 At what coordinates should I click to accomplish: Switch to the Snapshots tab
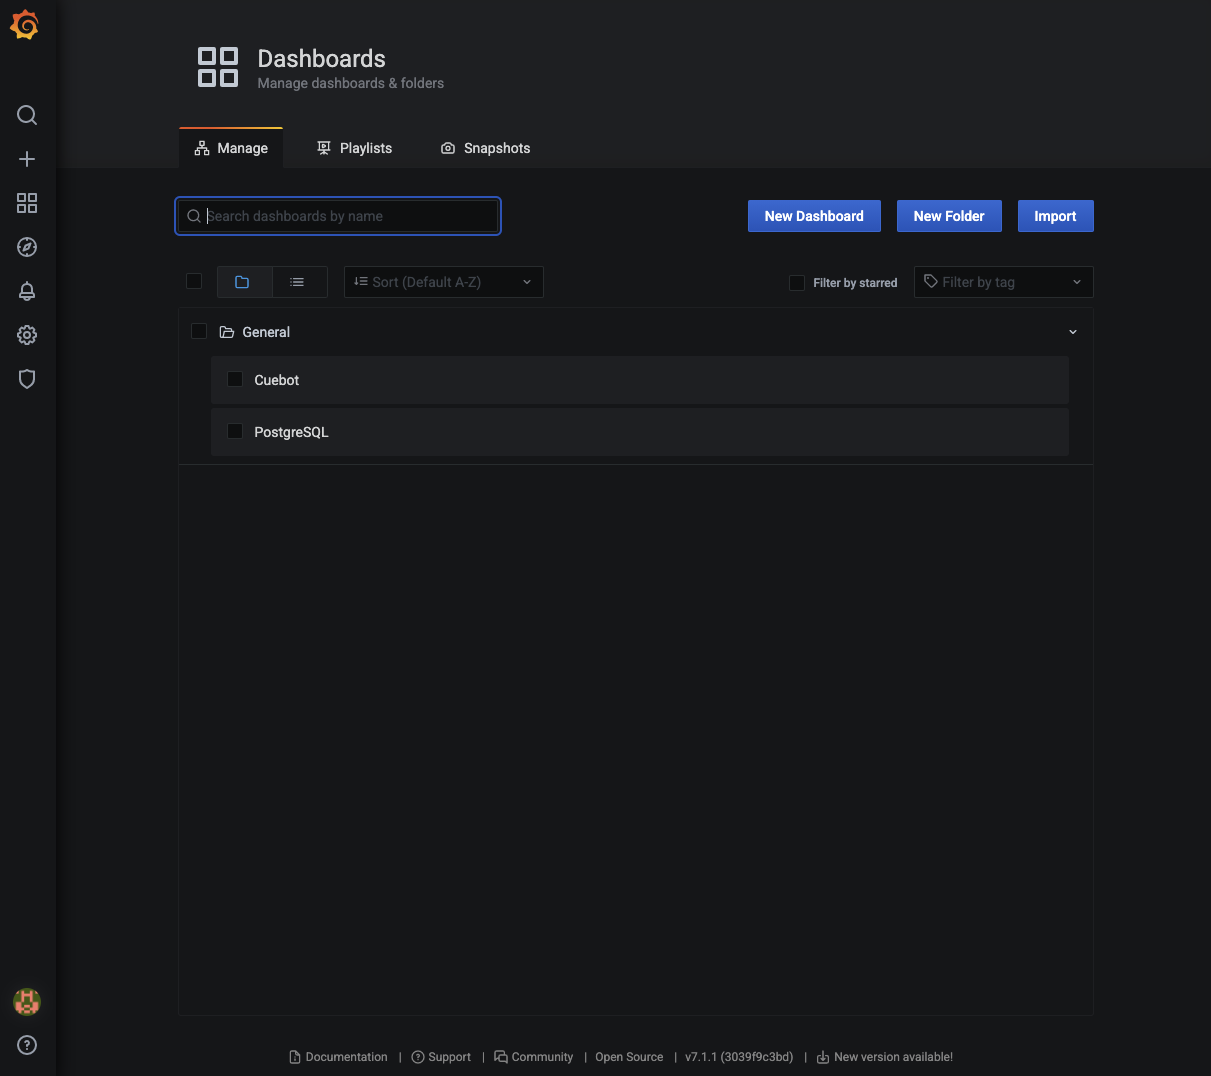coord(485,148)
